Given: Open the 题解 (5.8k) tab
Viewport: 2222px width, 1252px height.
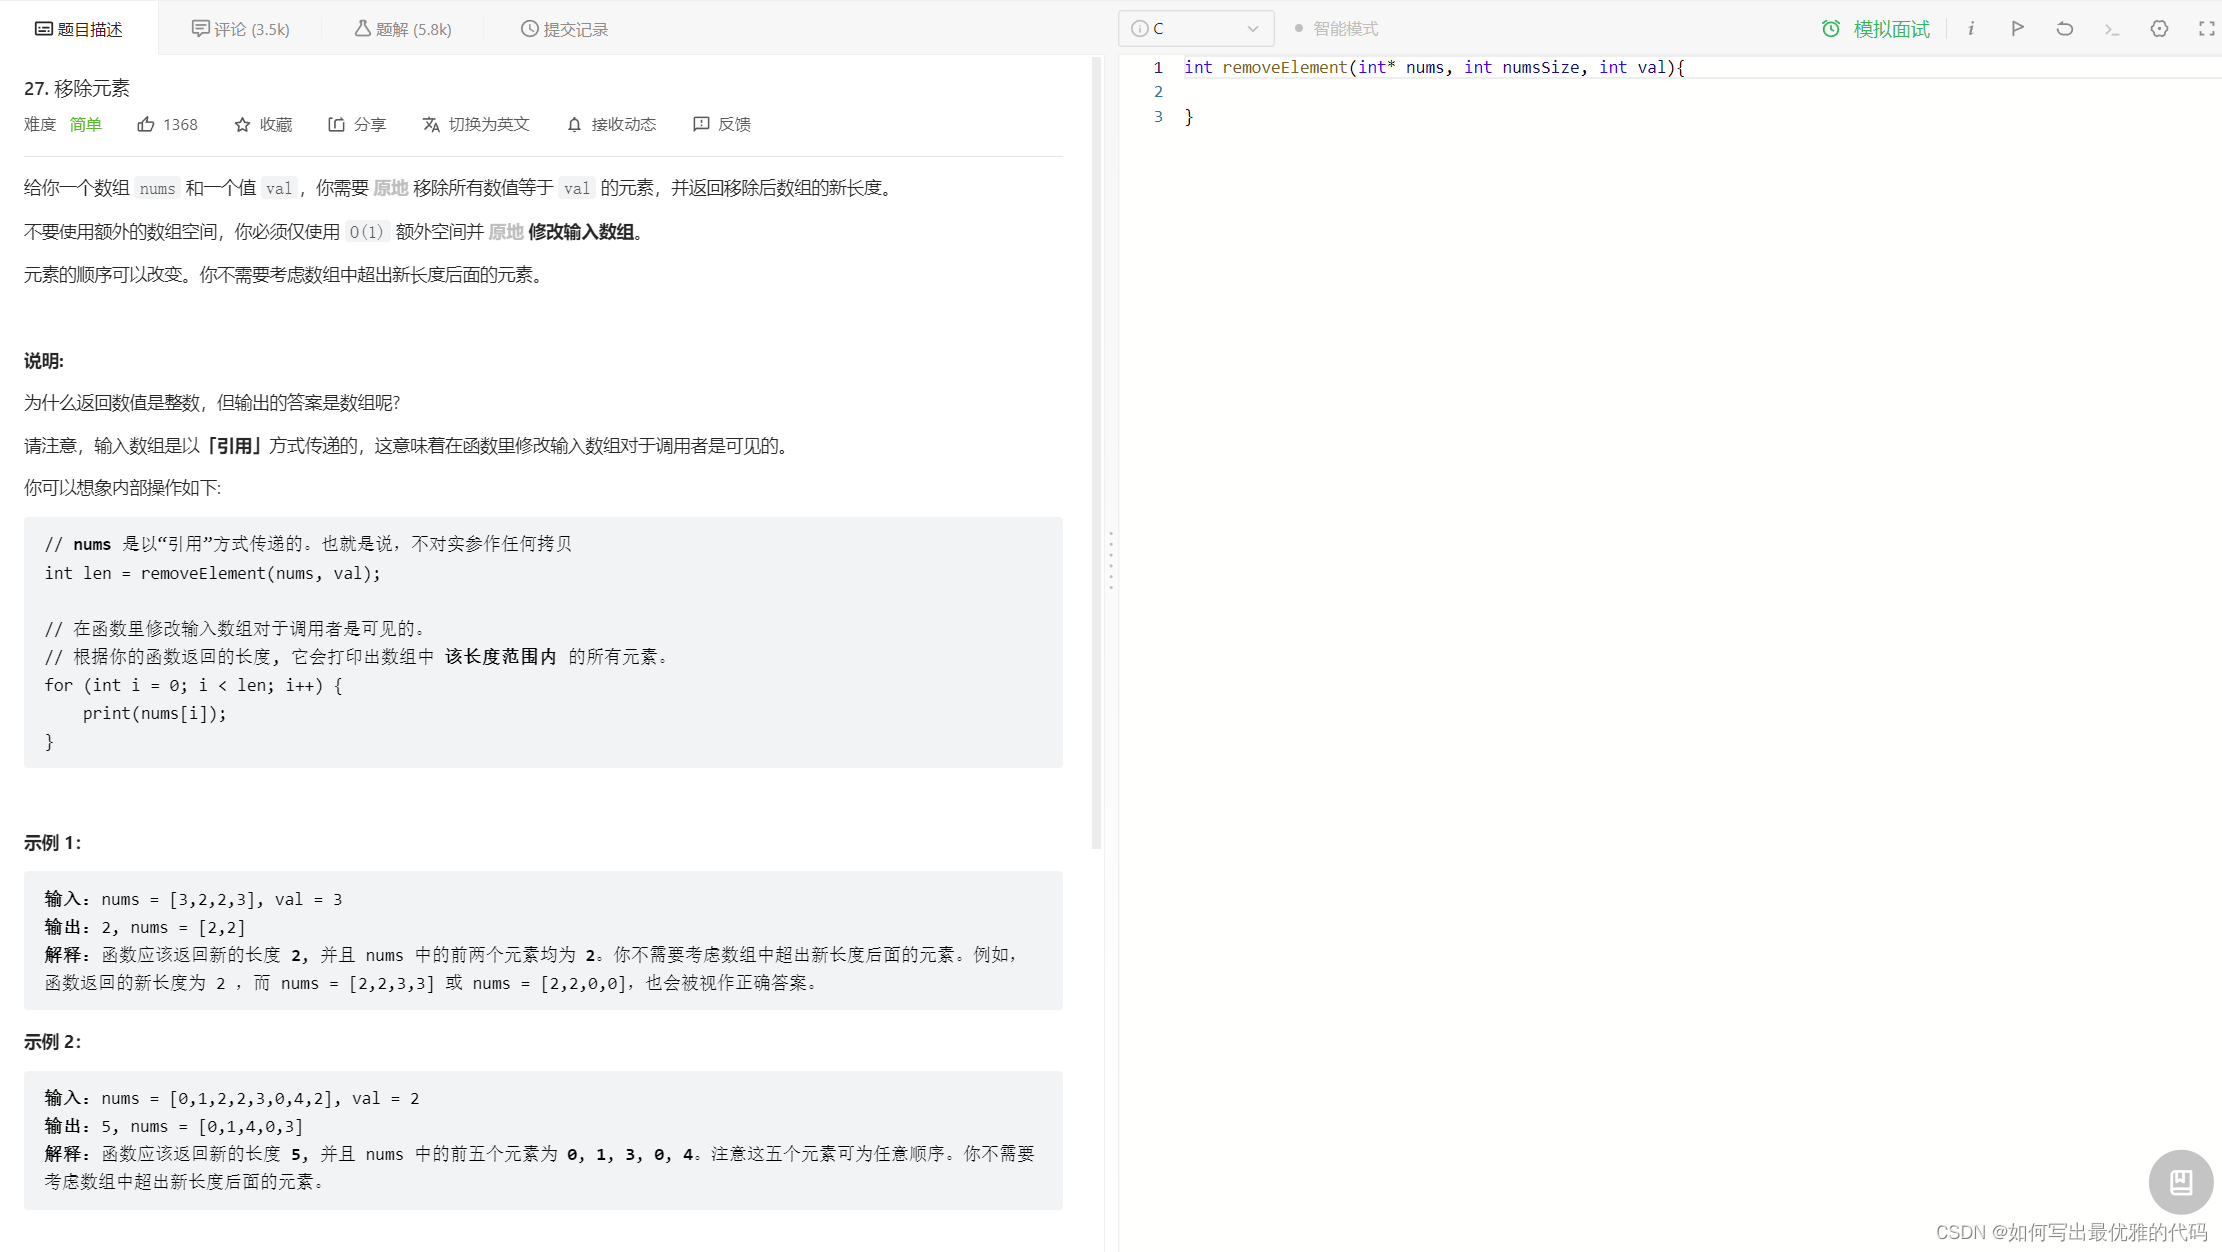Looking at the screenshot, I should tap(403, 29).
